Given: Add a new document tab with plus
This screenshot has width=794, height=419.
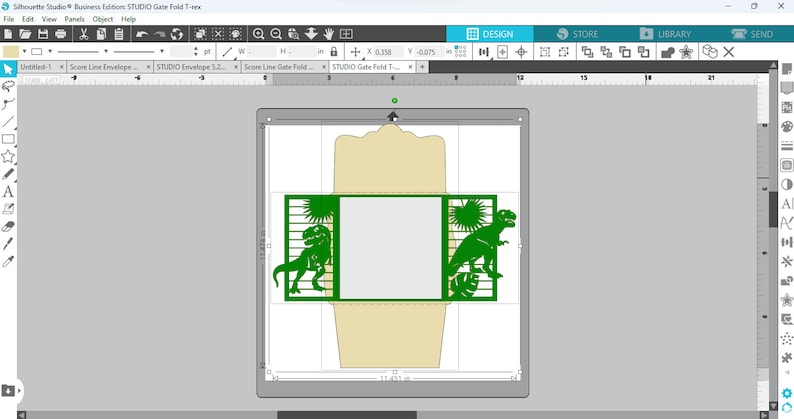Looking at the screenshot, I should pyautogui.click(x=422, y=67).
